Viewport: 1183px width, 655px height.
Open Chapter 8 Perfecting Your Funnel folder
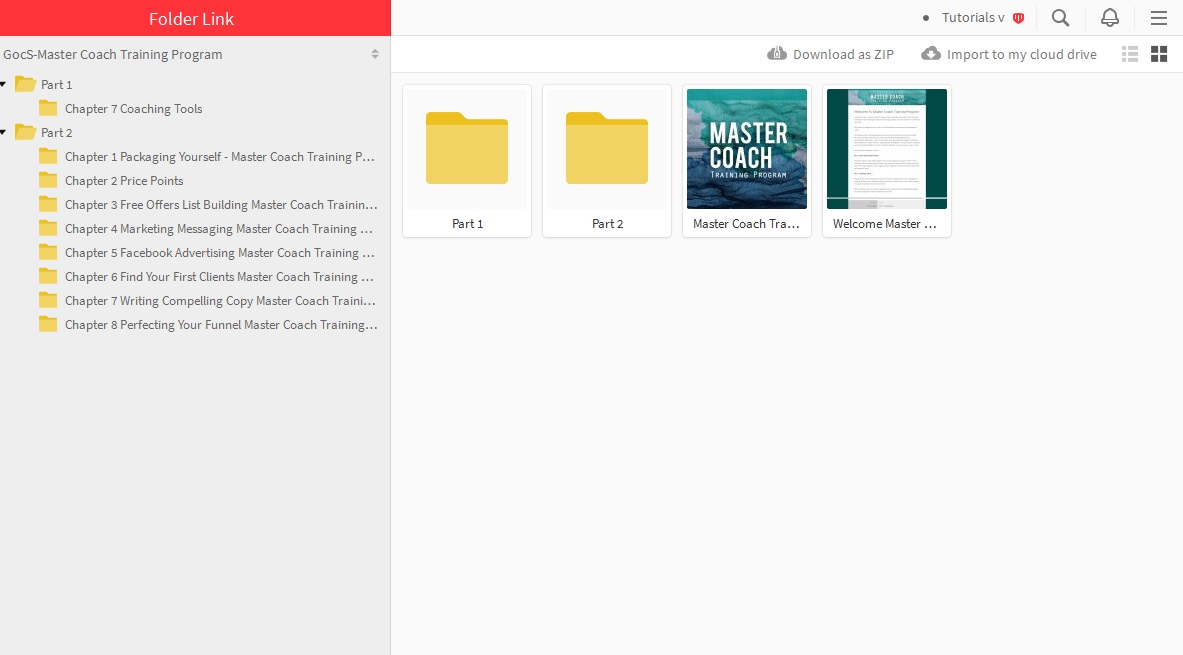pos(221,325)
